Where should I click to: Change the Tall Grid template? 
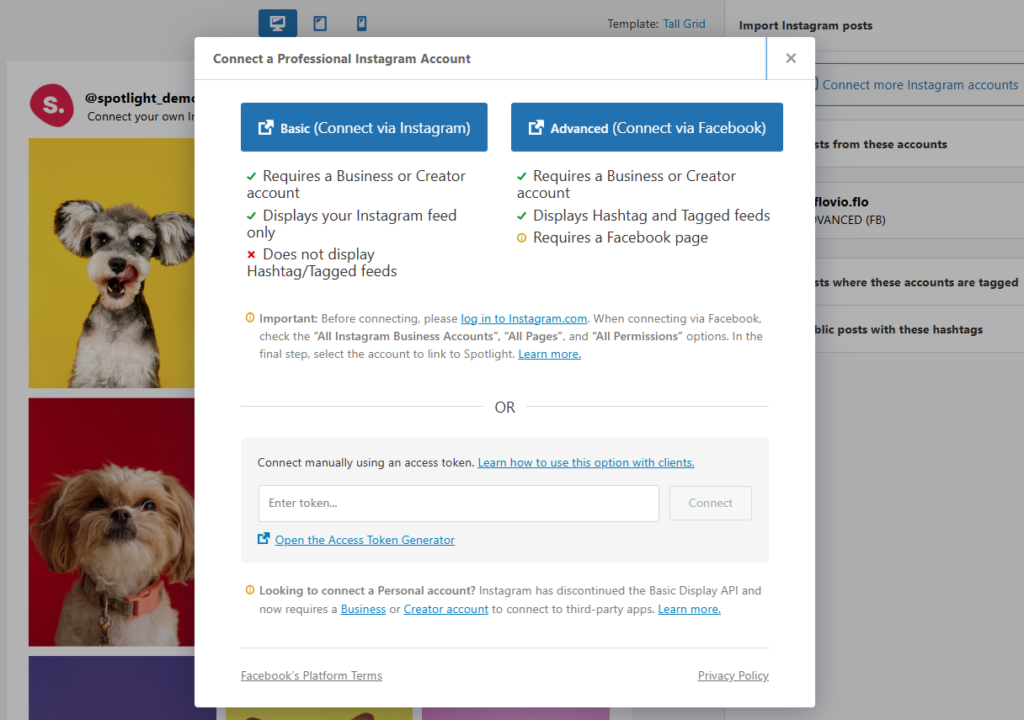point(684,23)
